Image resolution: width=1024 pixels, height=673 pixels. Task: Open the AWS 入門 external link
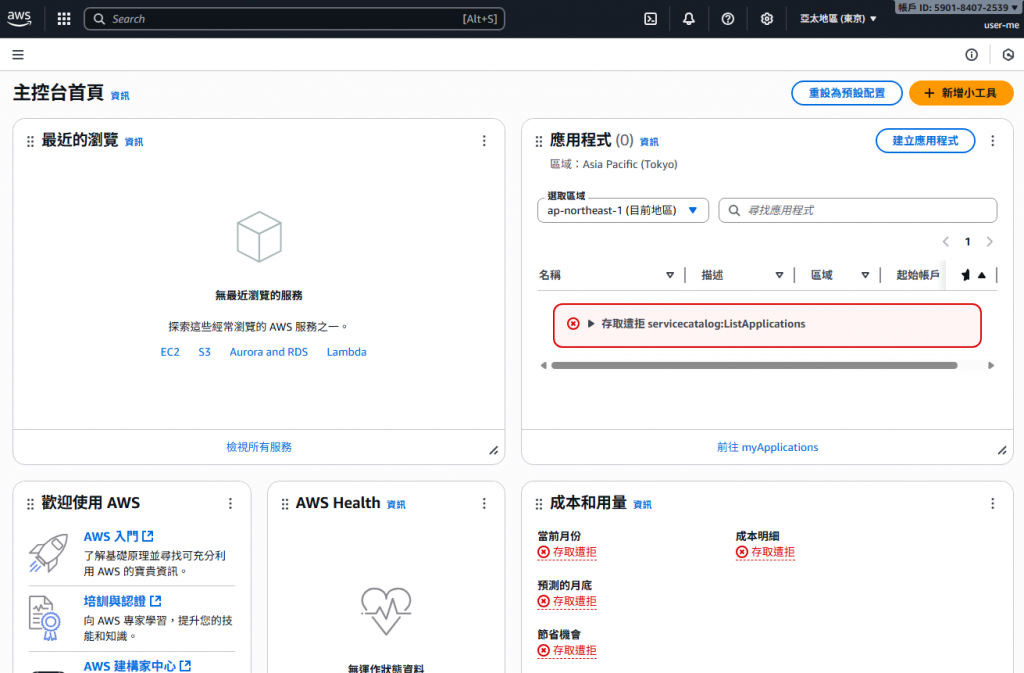(119, 536)
